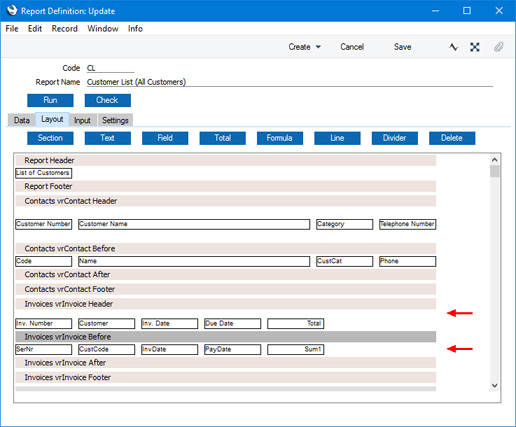516x427 pixels.
Task: Click the Check button
Action: click(107, 100)
